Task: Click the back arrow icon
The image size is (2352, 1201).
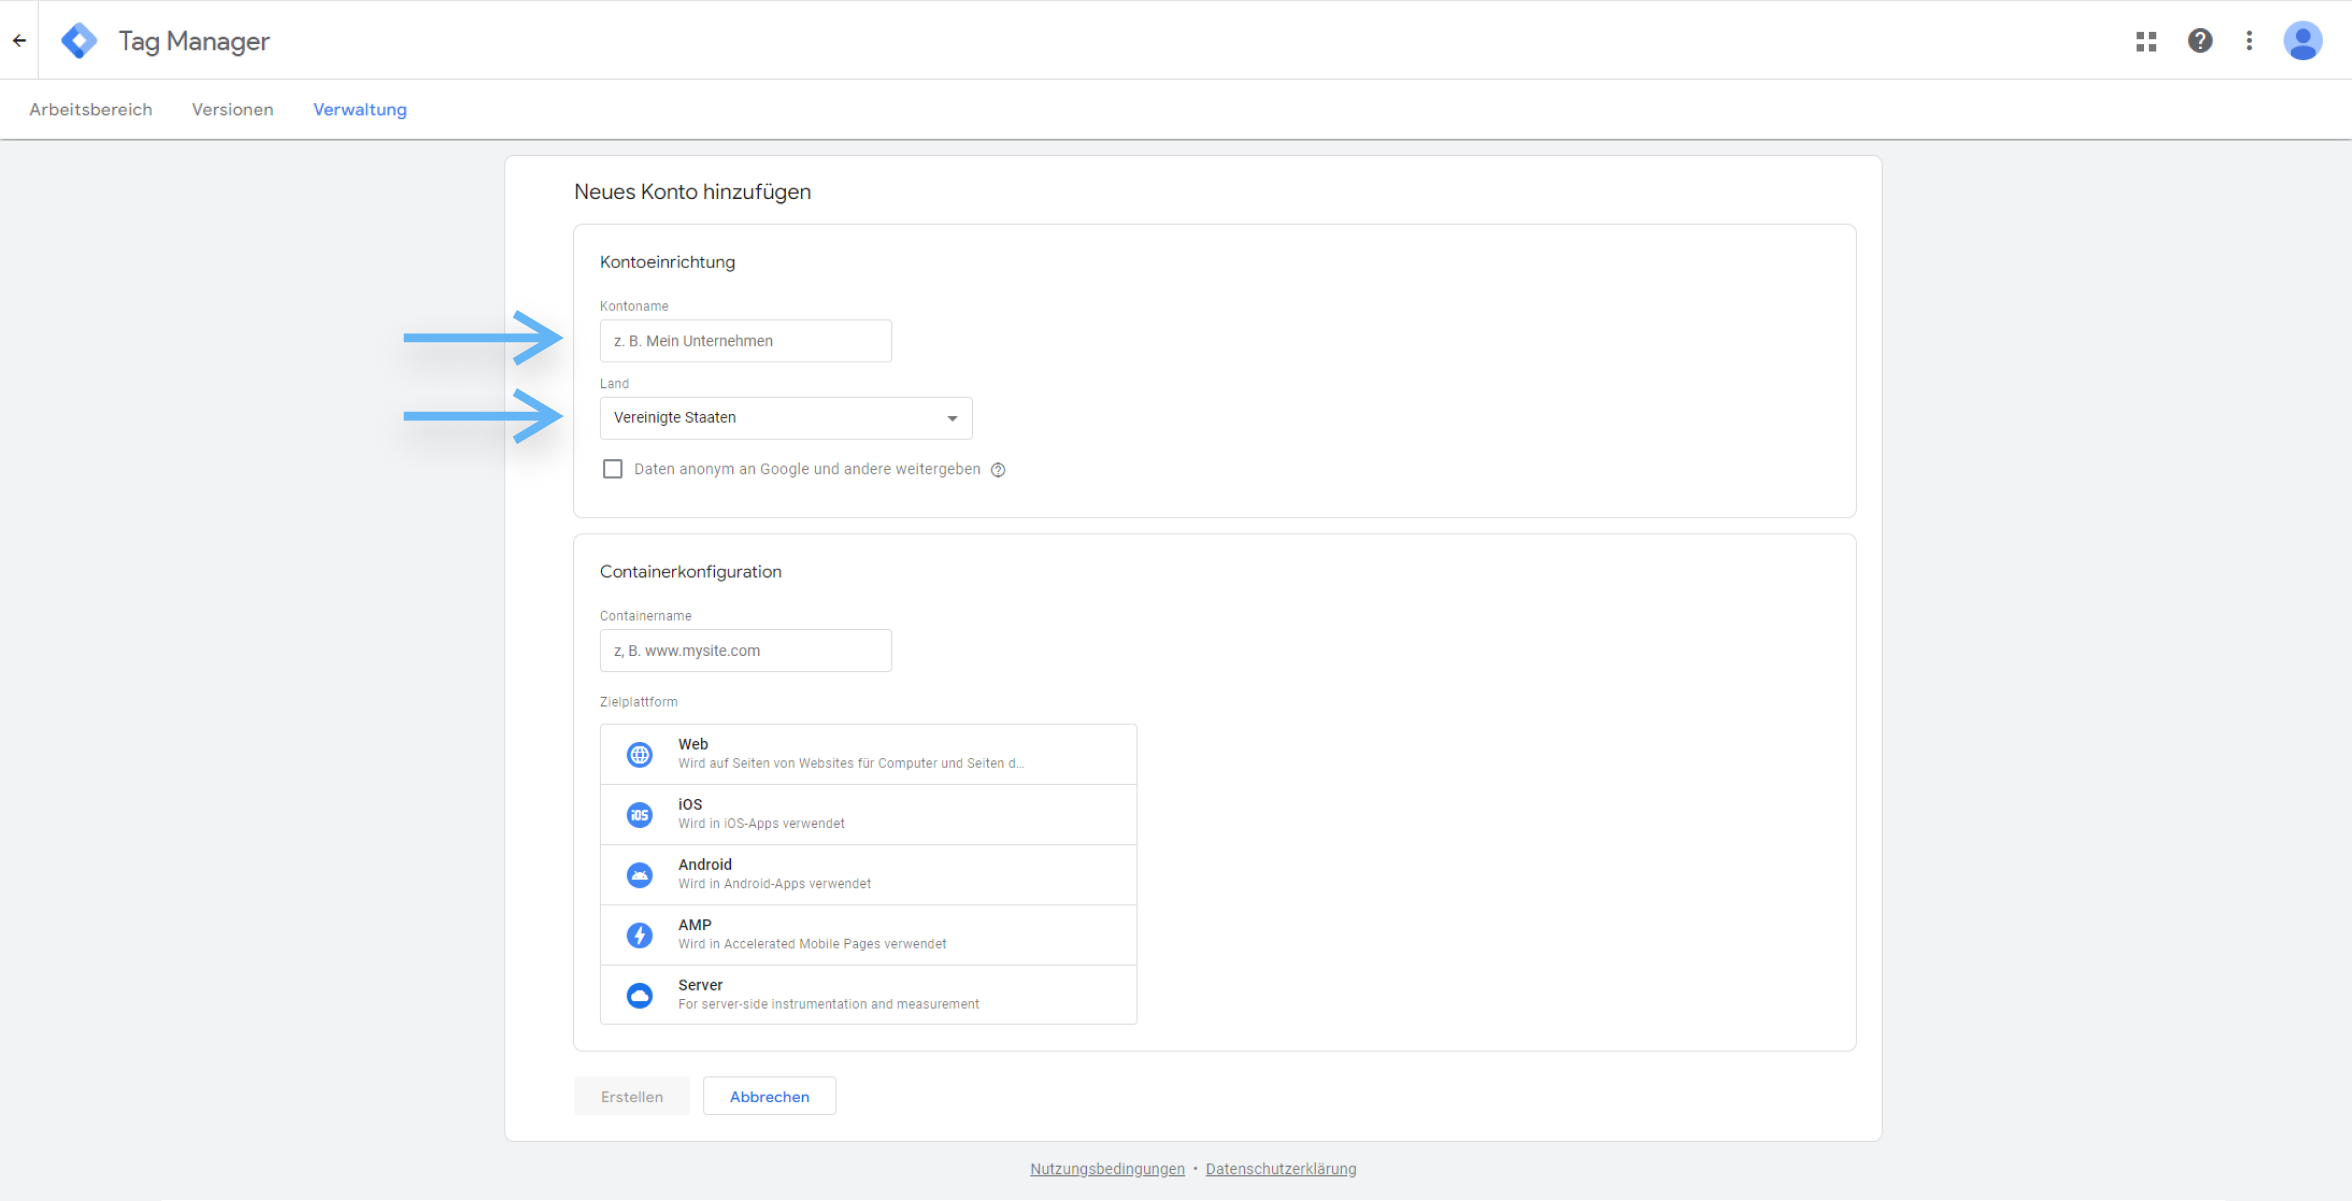Action: pos(19,40)
